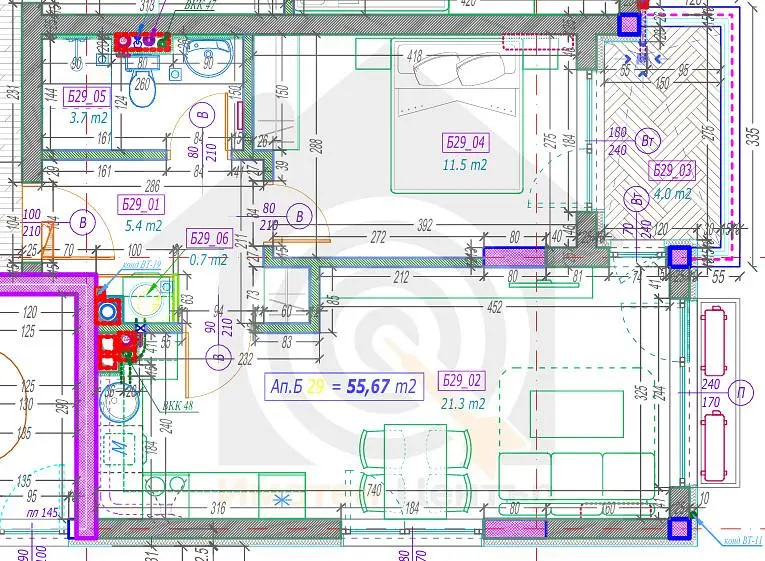Select the balcony room tag Б29_03
The width and height of the screenshot is (765, 561).
click(x=671, y=170)
